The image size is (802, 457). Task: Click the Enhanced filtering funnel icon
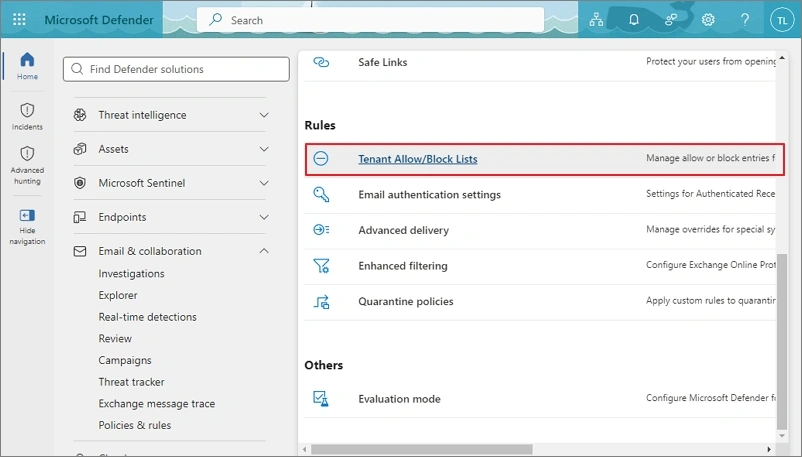(321, 266)
